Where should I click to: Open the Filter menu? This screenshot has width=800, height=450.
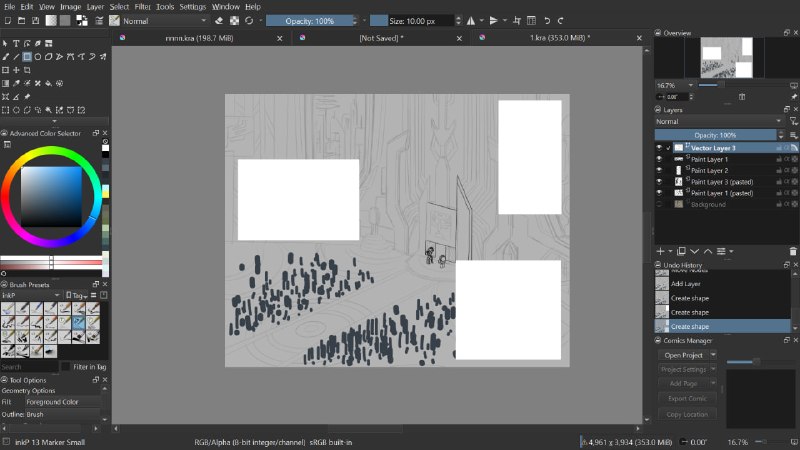point(142,7)
